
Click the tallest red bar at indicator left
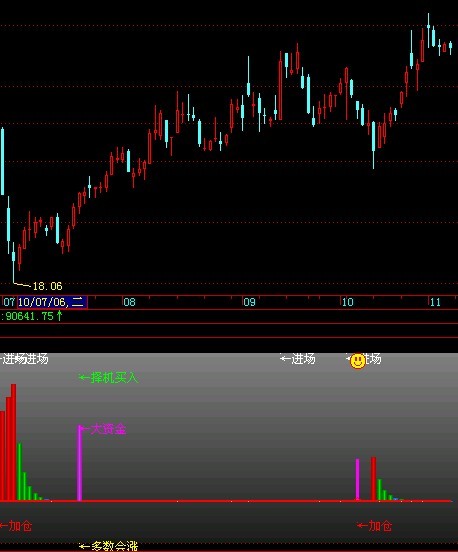[13, 442]
